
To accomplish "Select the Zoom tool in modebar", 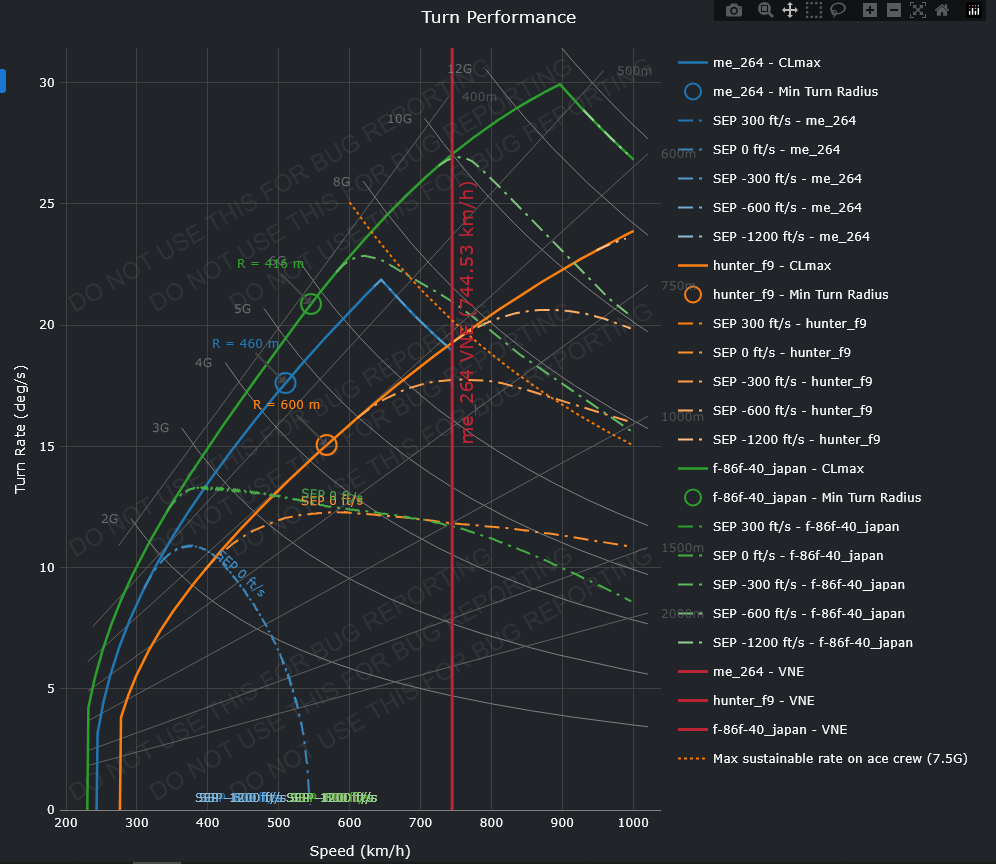I will pyautogui.click(x=765, y=10).
